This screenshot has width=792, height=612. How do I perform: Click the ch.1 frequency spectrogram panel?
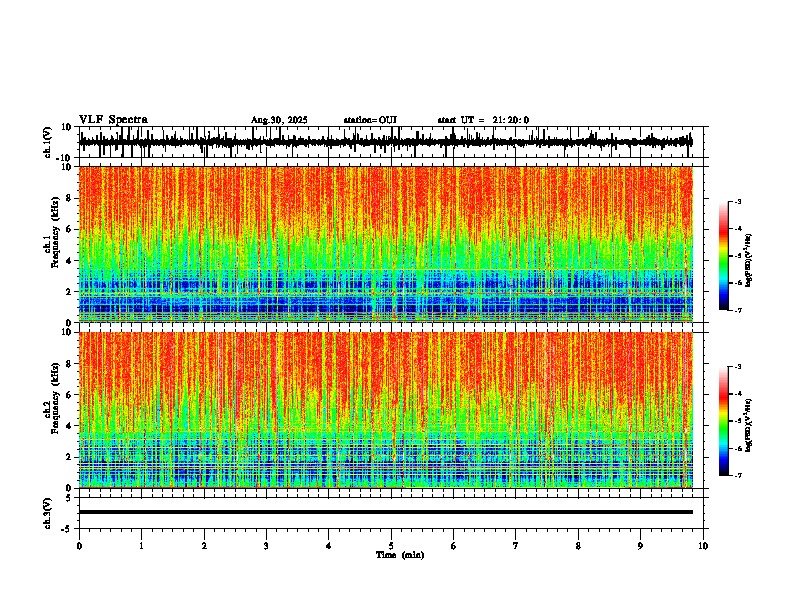click(385, 244)
